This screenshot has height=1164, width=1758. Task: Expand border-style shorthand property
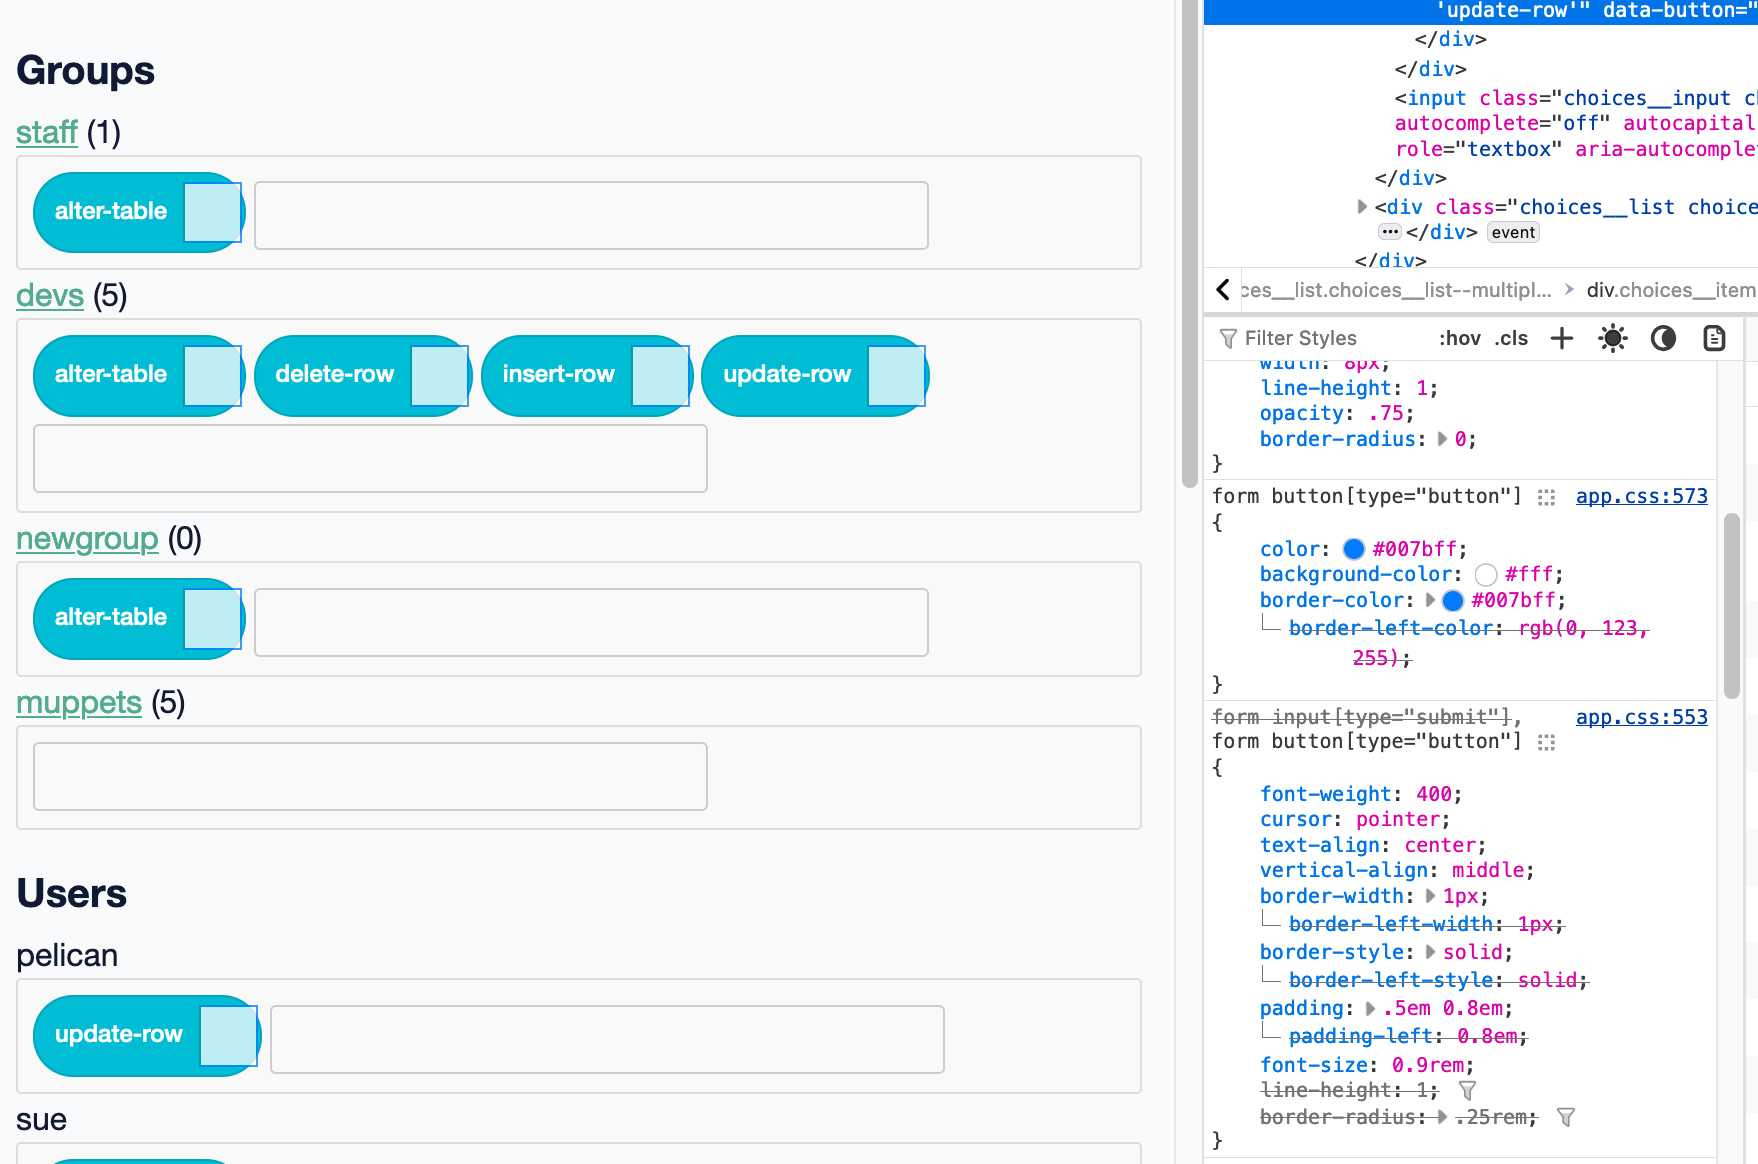click(x=1431, y=952)
